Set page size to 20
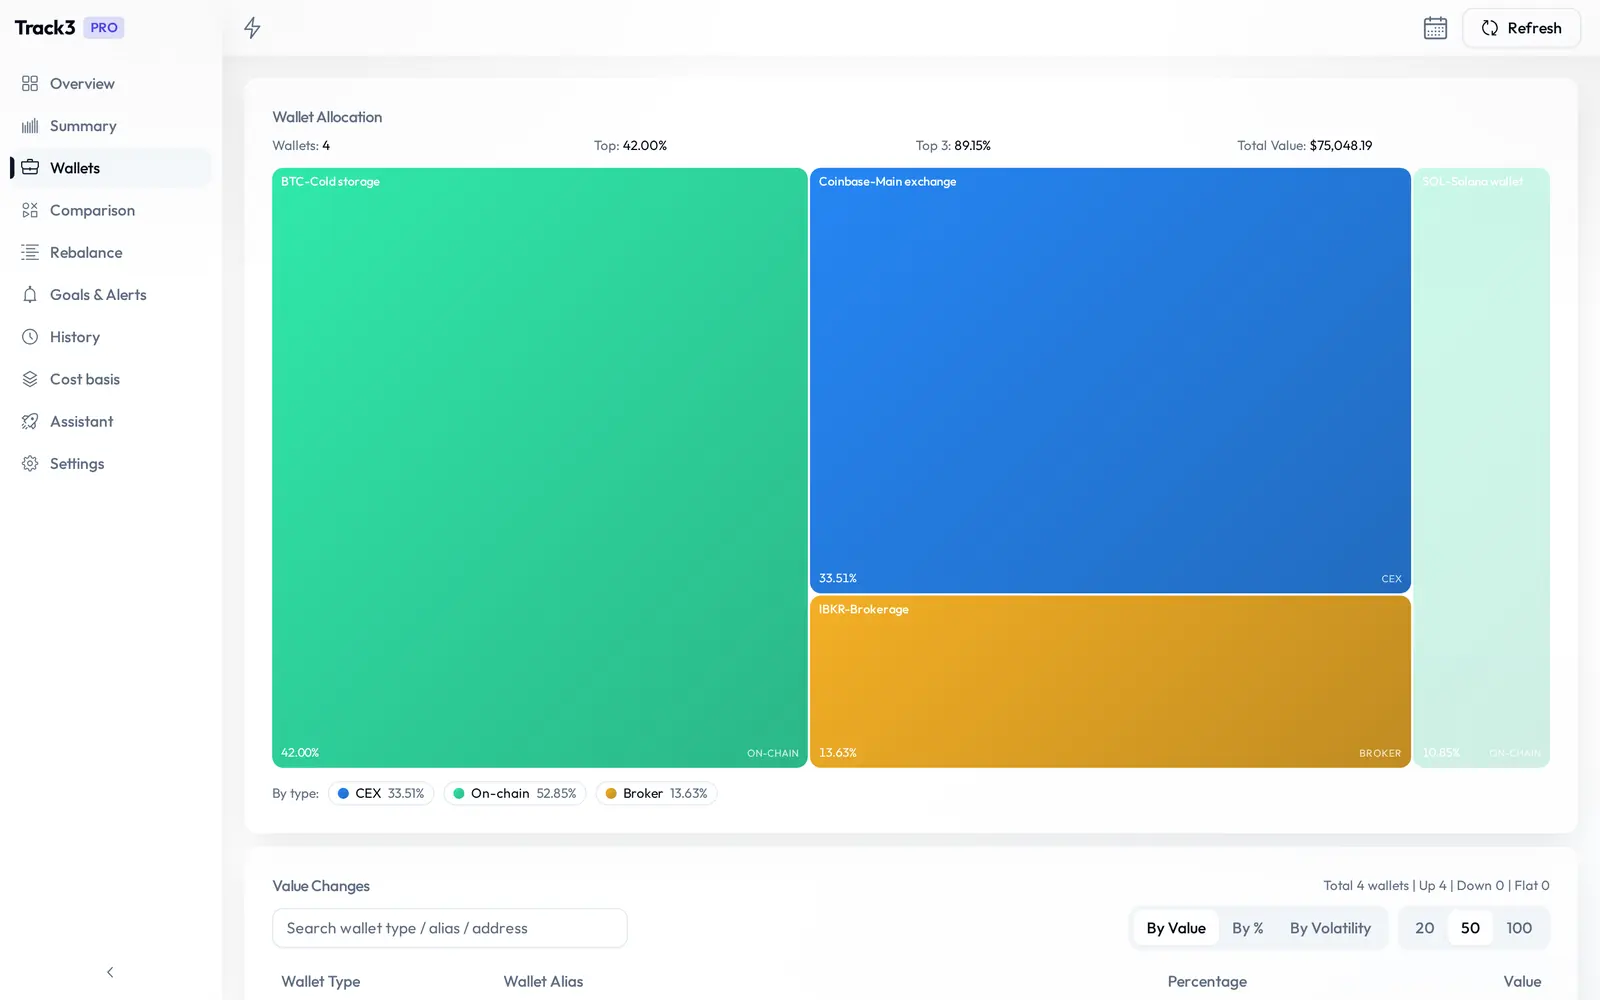This screenshot has width=1600, height=1000. (1424, 928)
